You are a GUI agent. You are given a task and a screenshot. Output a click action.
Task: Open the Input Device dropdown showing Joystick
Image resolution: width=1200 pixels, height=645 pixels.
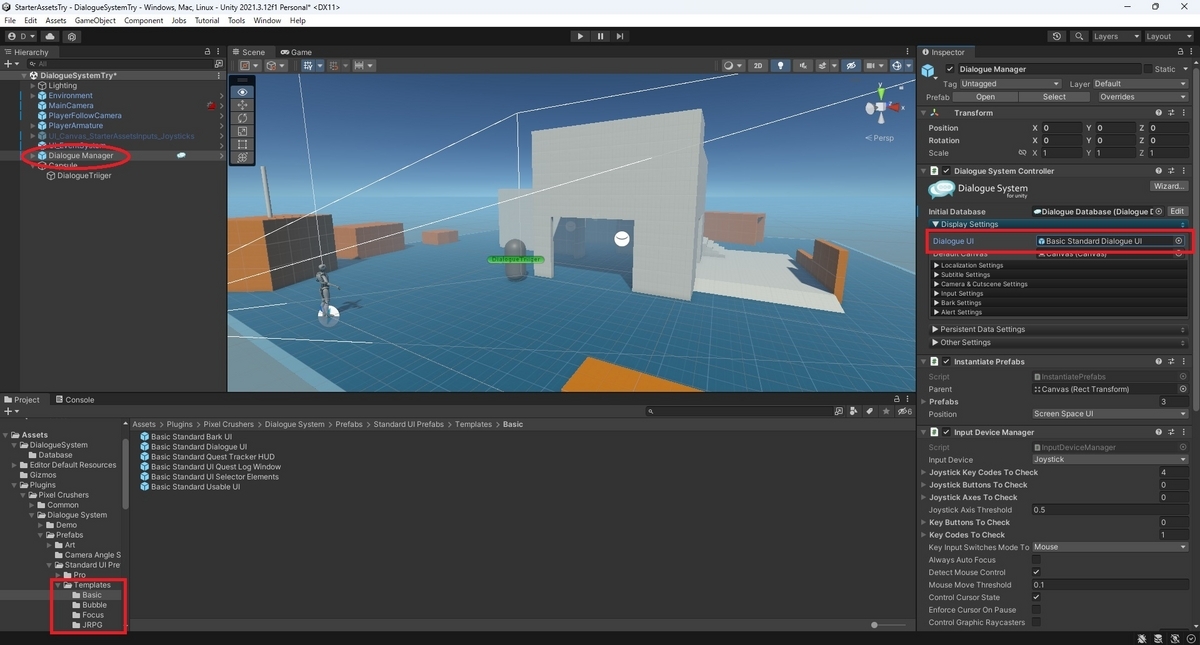click(x=1110, y=460)
